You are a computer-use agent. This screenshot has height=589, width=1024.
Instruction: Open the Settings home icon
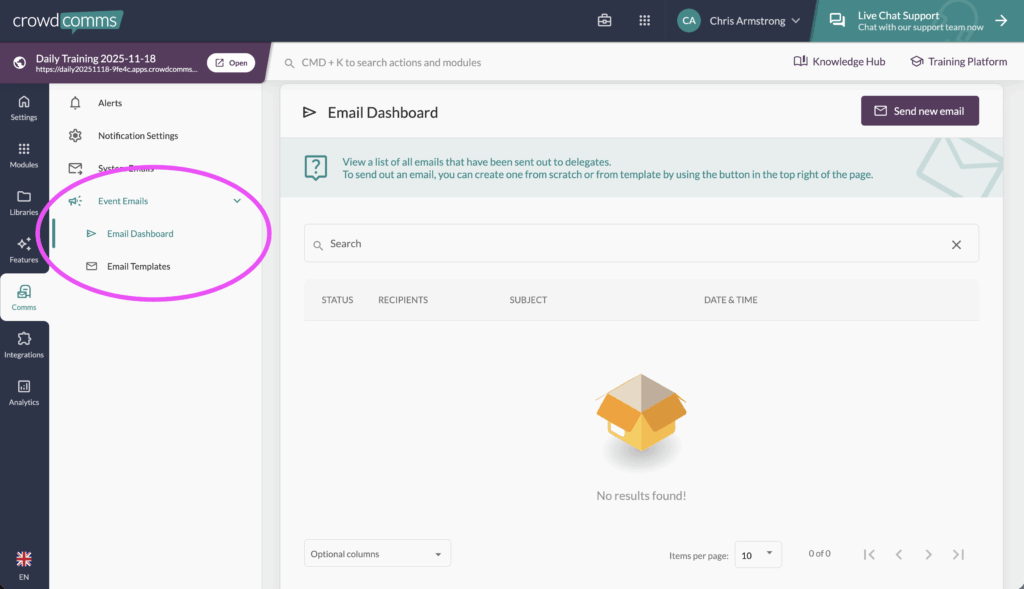click(24, 107)
